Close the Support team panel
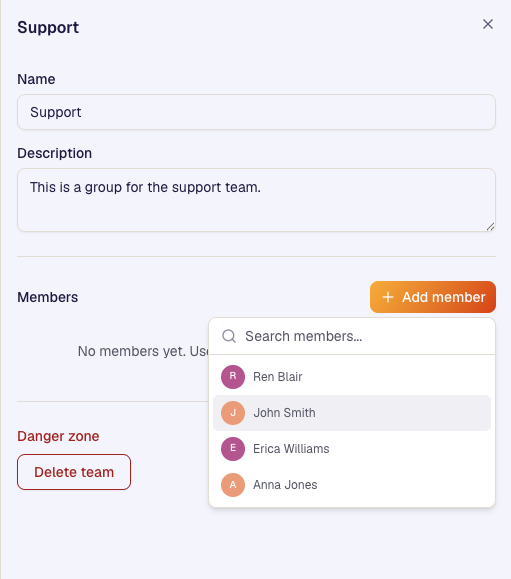Viewport: 511px width, 579px height. 488,24
